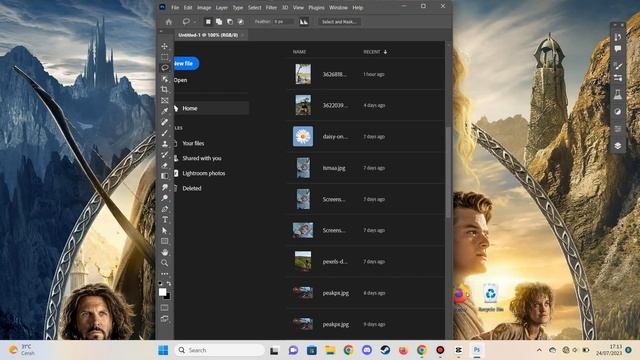The width and height of the screenshot is (640, 360).
Task: Select the Blur tool
Action: [164, 187]
